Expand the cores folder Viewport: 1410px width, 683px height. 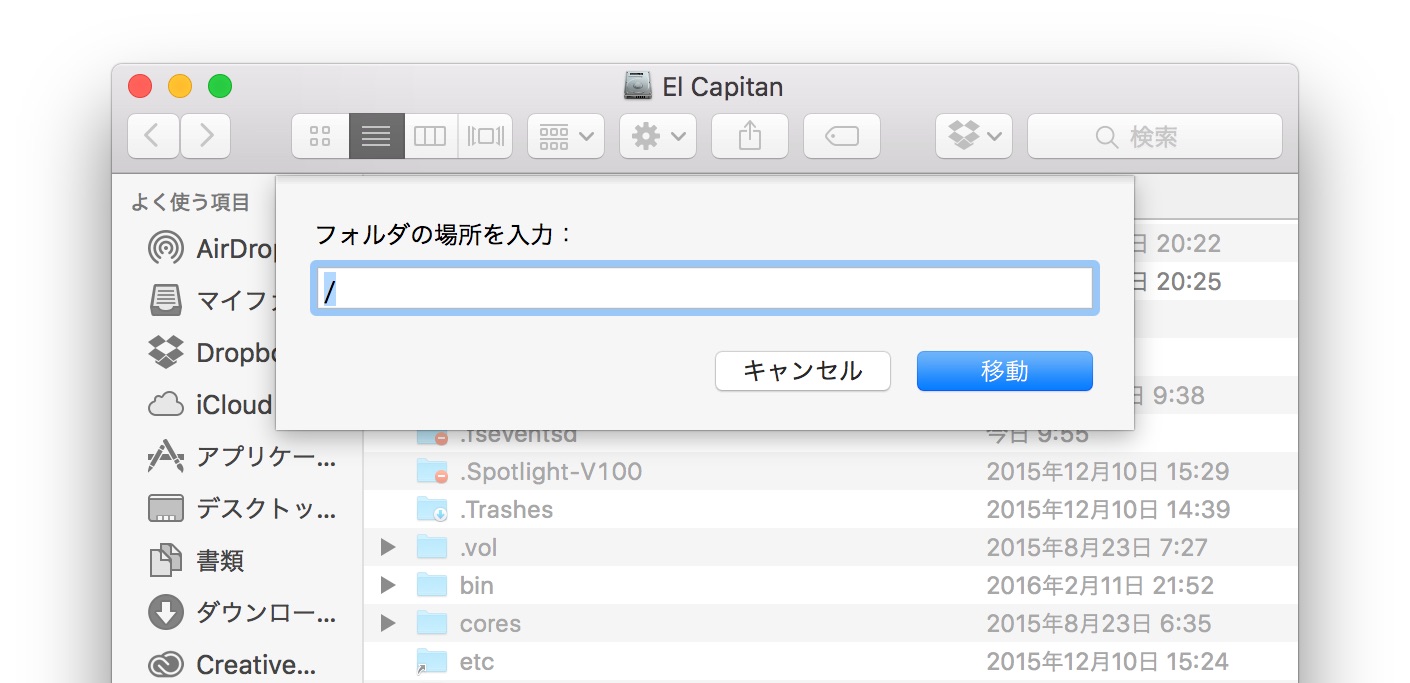389,623
